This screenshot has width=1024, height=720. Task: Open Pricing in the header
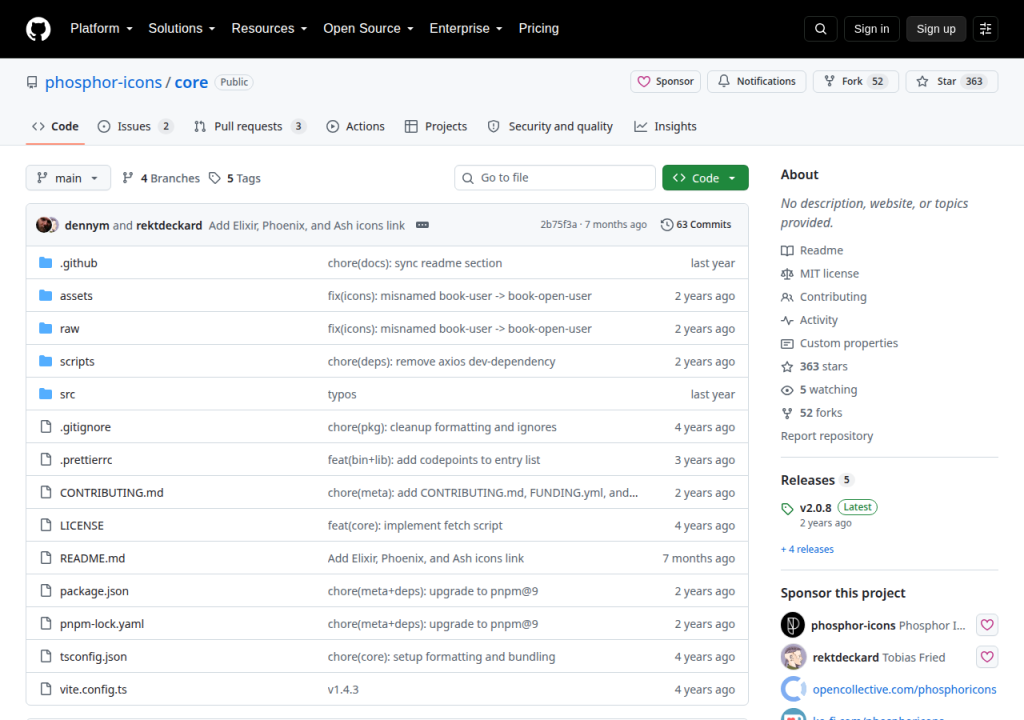coord(539,29)
